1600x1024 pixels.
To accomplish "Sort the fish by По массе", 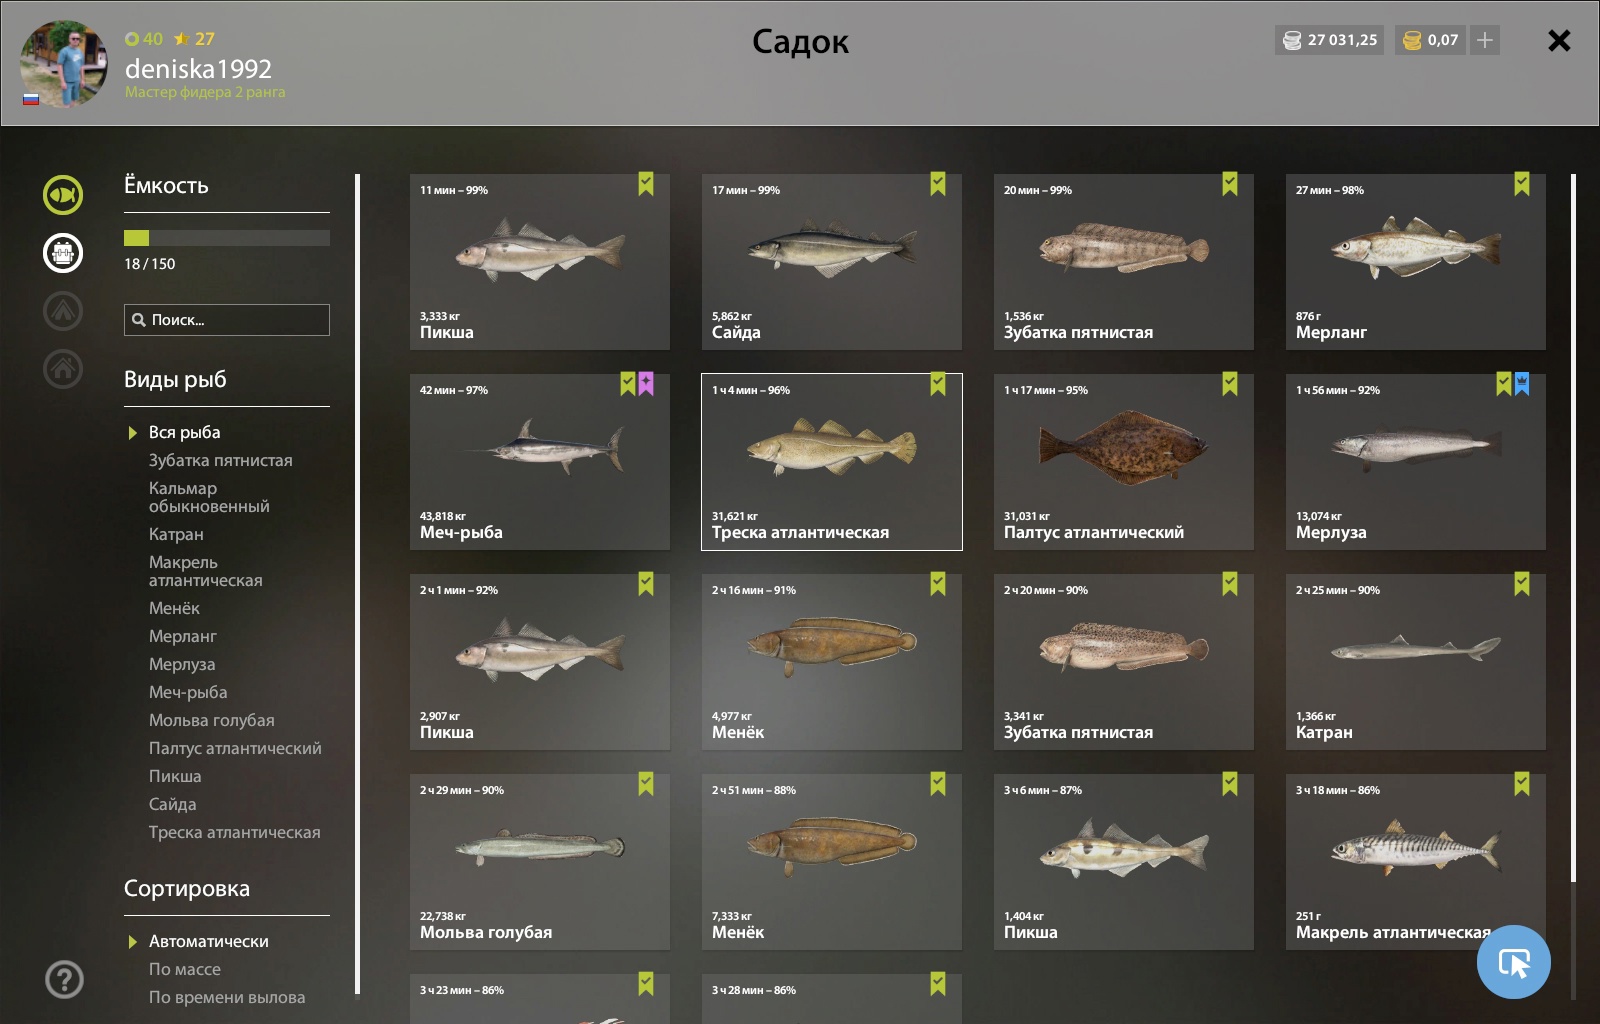I will pos(185,969).
